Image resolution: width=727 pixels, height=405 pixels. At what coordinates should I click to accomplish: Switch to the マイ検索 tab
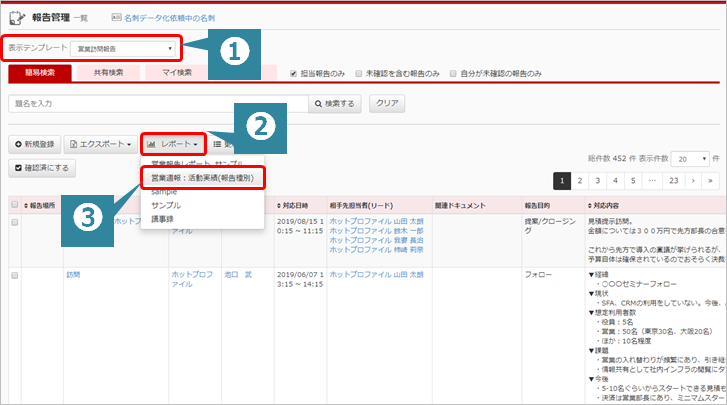(177, 73)
